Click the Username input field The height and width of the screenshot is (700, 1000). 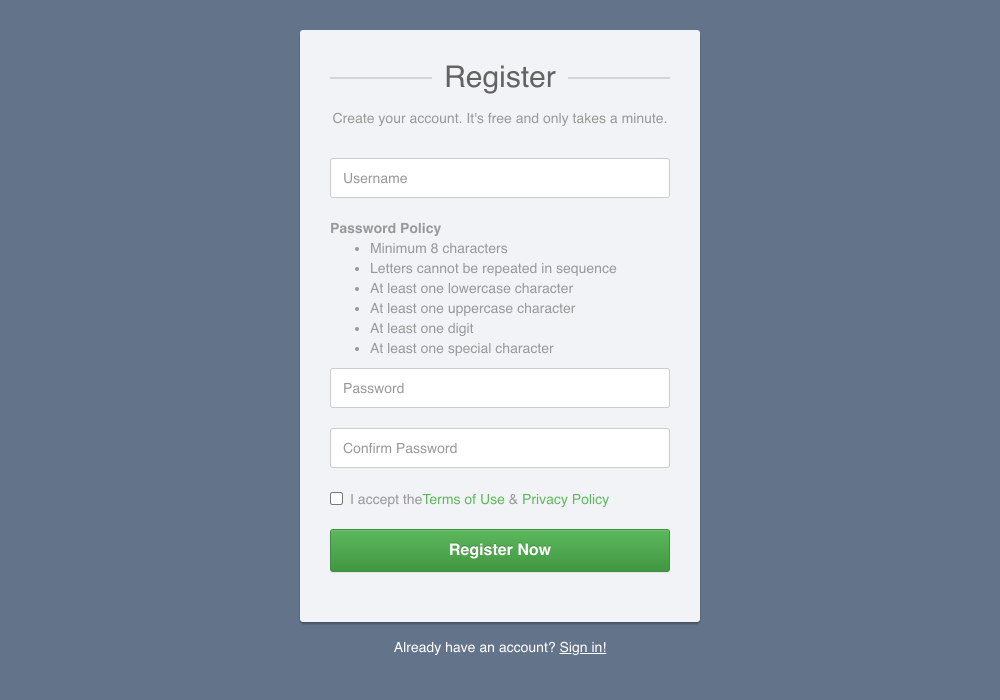pyautogui.click(x=500, y=177)
